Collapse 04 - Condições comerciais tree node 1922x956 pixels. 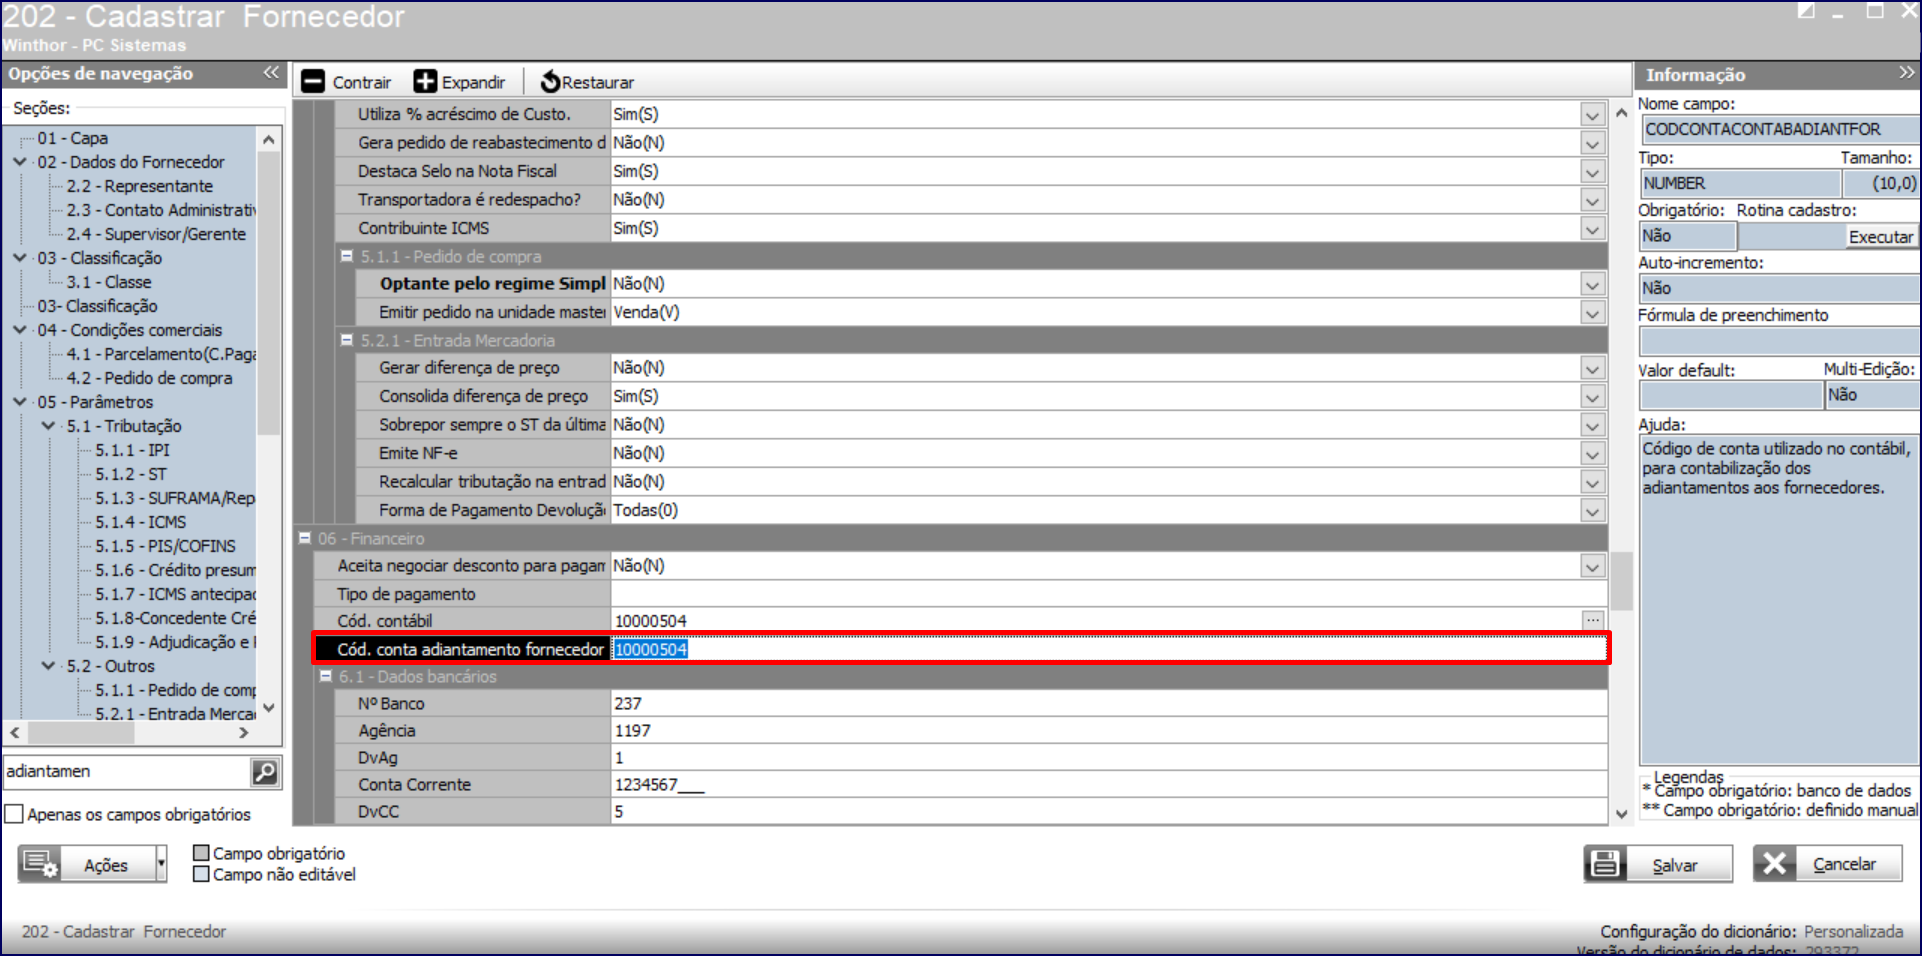pyautogui.click(x=20, y=330)
